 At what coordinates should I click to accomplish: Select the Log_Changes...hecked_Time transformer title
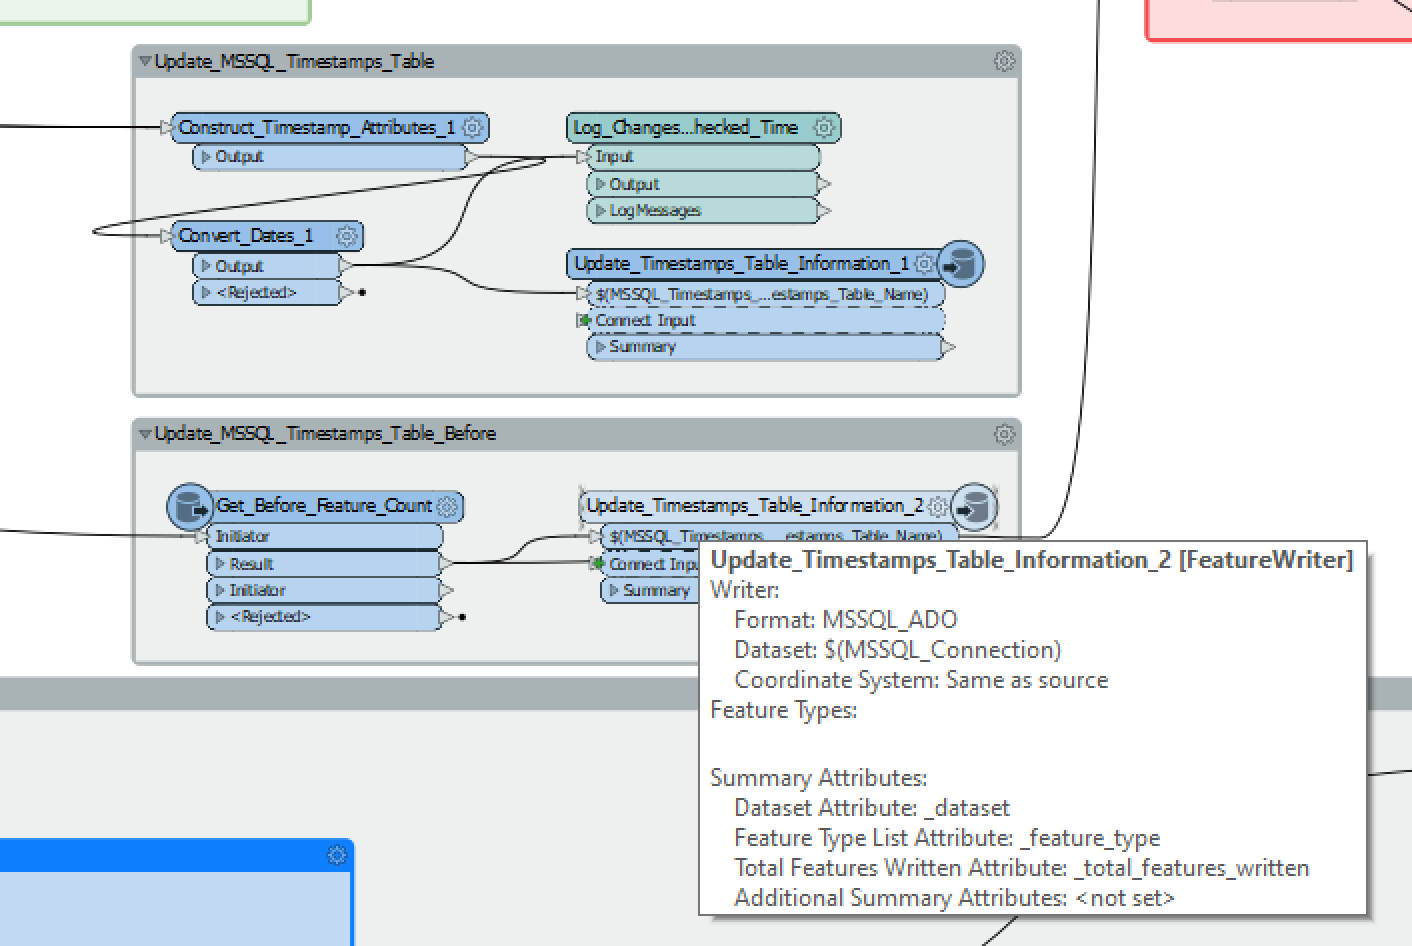[x=686, y=127]
